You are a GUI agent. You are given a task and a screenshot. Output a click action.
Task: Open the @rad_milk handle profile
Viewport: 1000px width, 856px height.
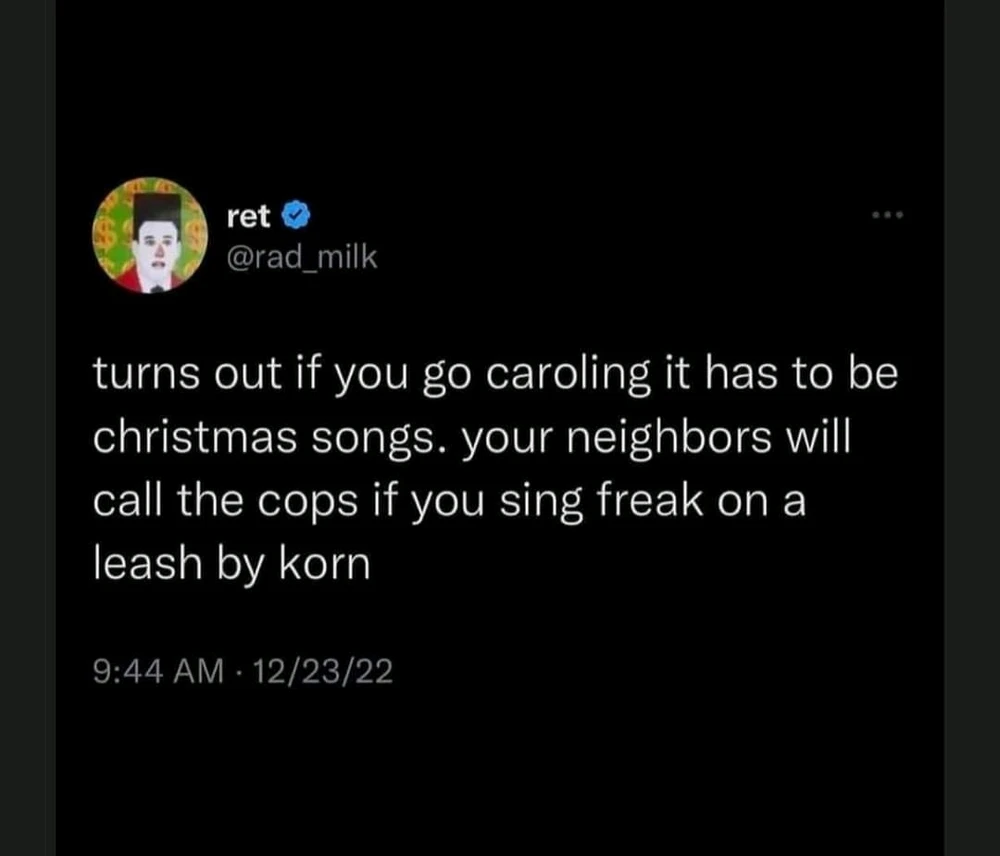click(302, 257)
